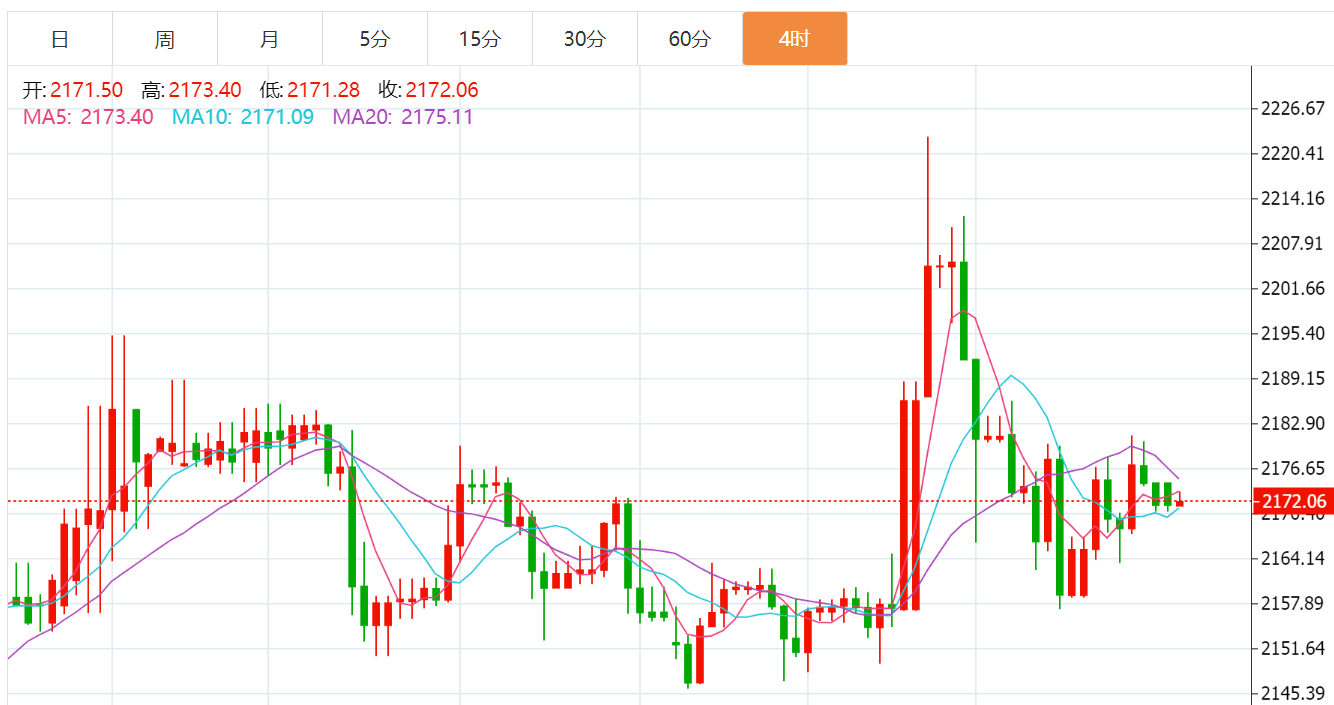Select the 15分 interval tab
This screenshot has height=705, width=1334.
[x=480, y=39]
